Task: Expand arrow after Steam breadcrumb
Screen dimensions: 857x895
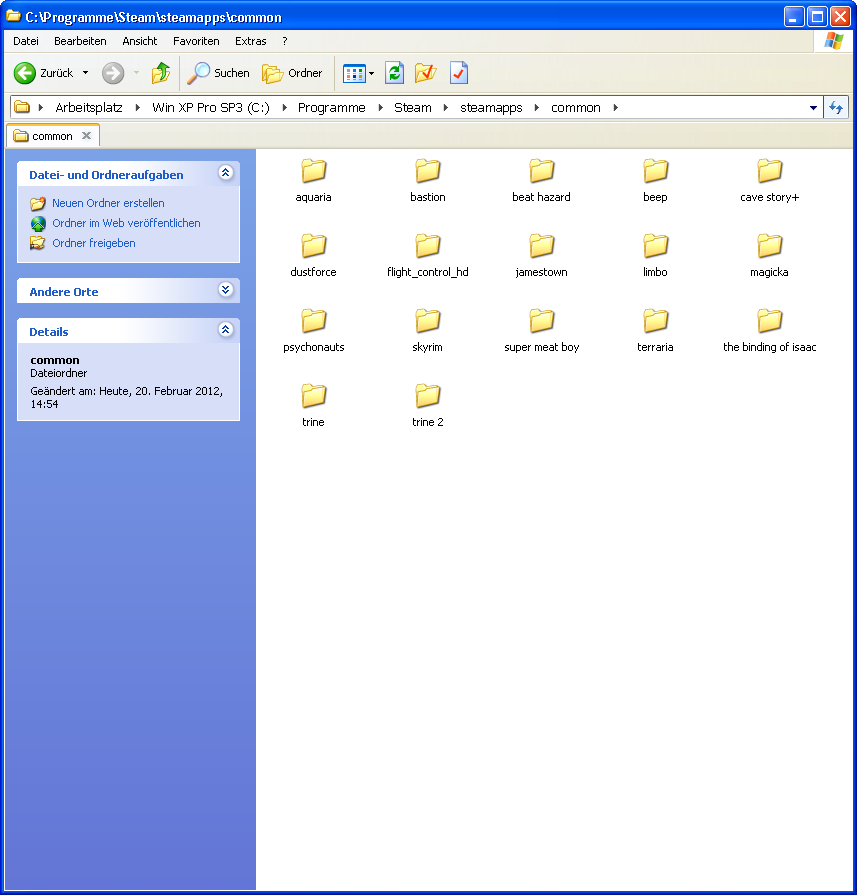Action: click(445, 107)
